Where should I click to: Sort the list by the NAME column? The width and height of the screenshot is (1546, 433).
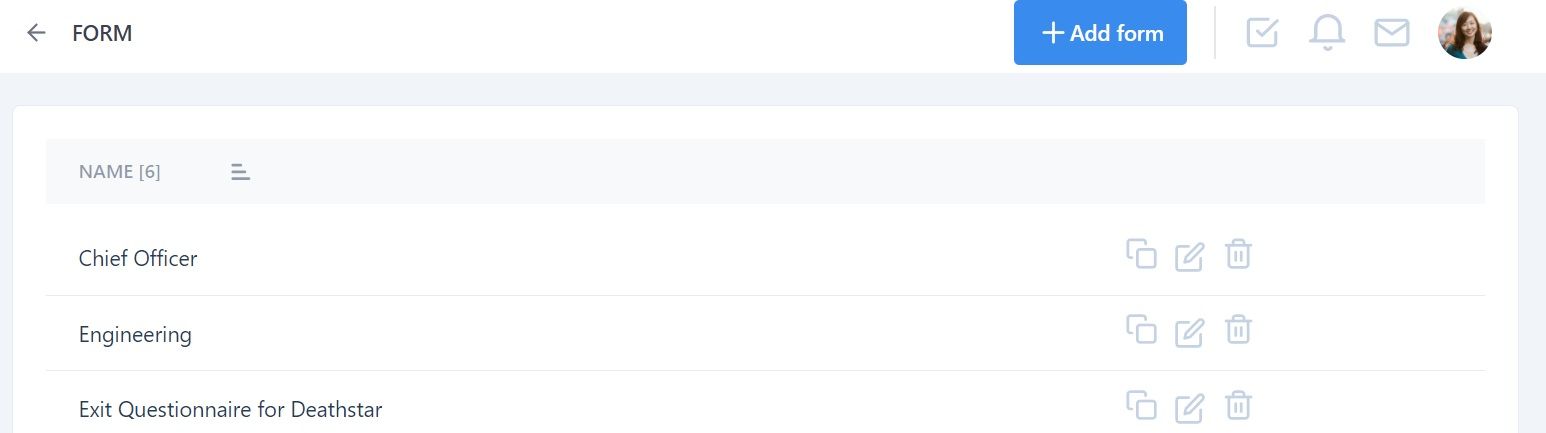[x=240, y=172]
